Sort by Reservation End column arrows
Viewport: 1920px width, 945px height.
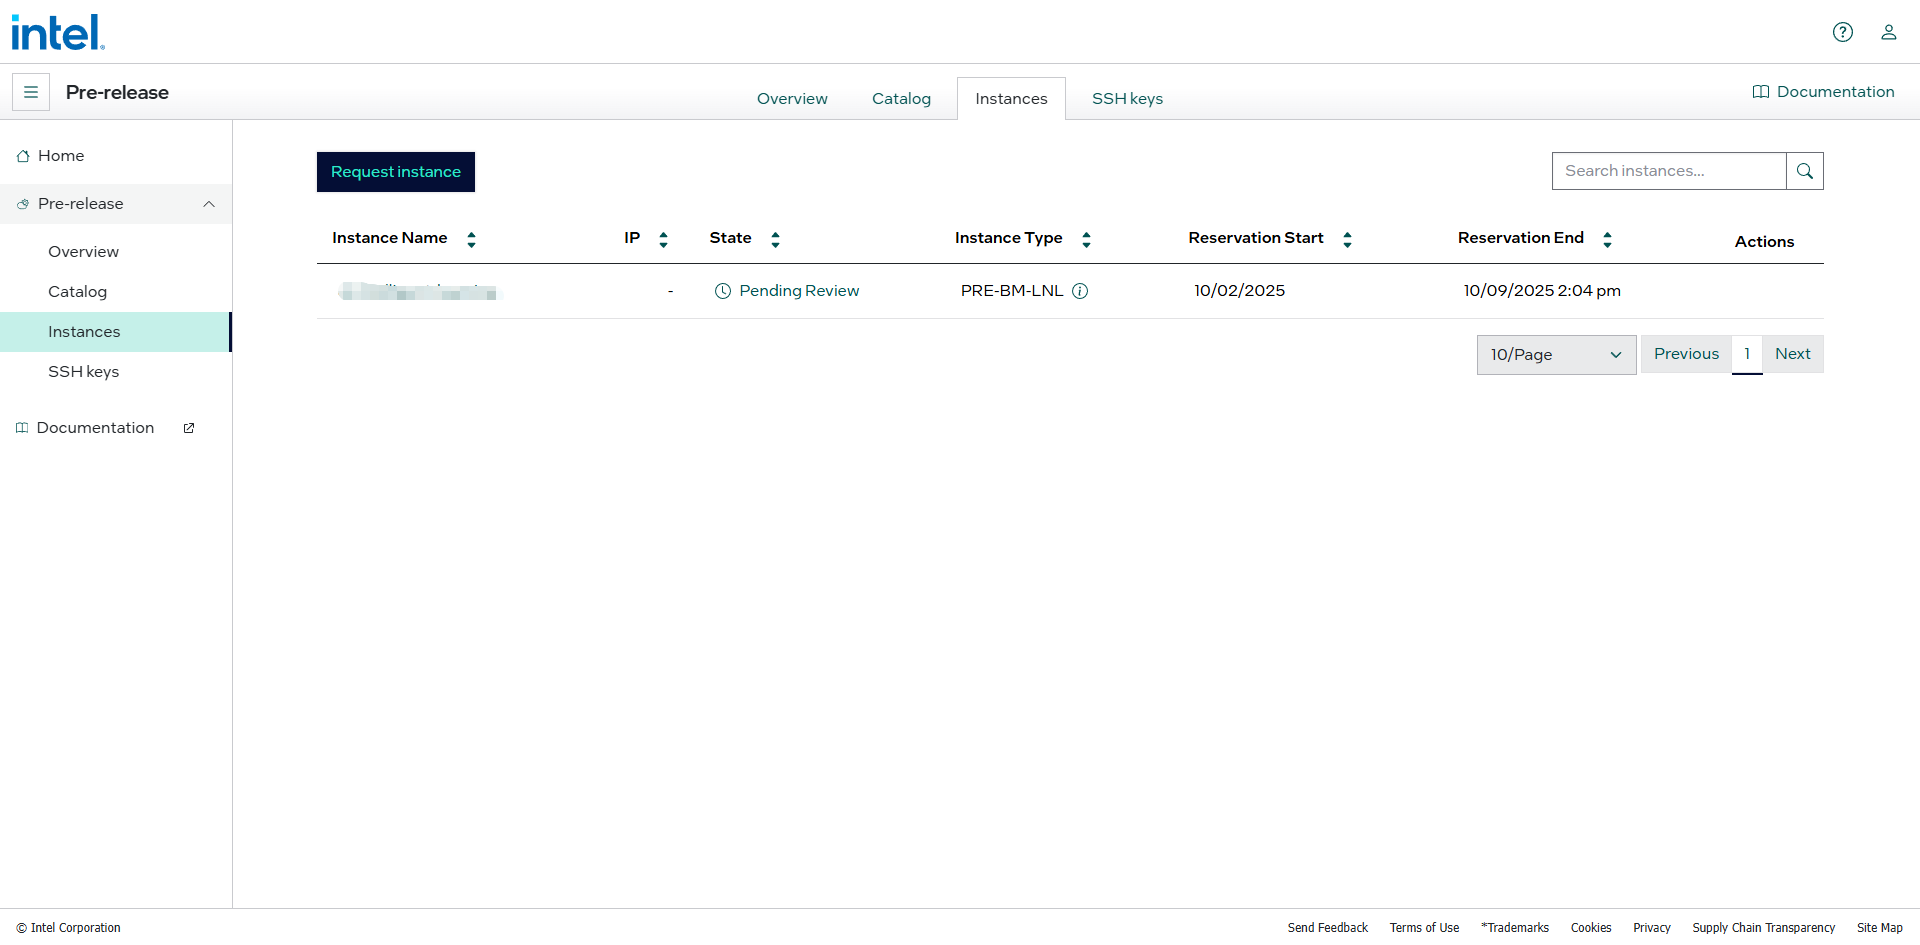tap(1607, 239)
